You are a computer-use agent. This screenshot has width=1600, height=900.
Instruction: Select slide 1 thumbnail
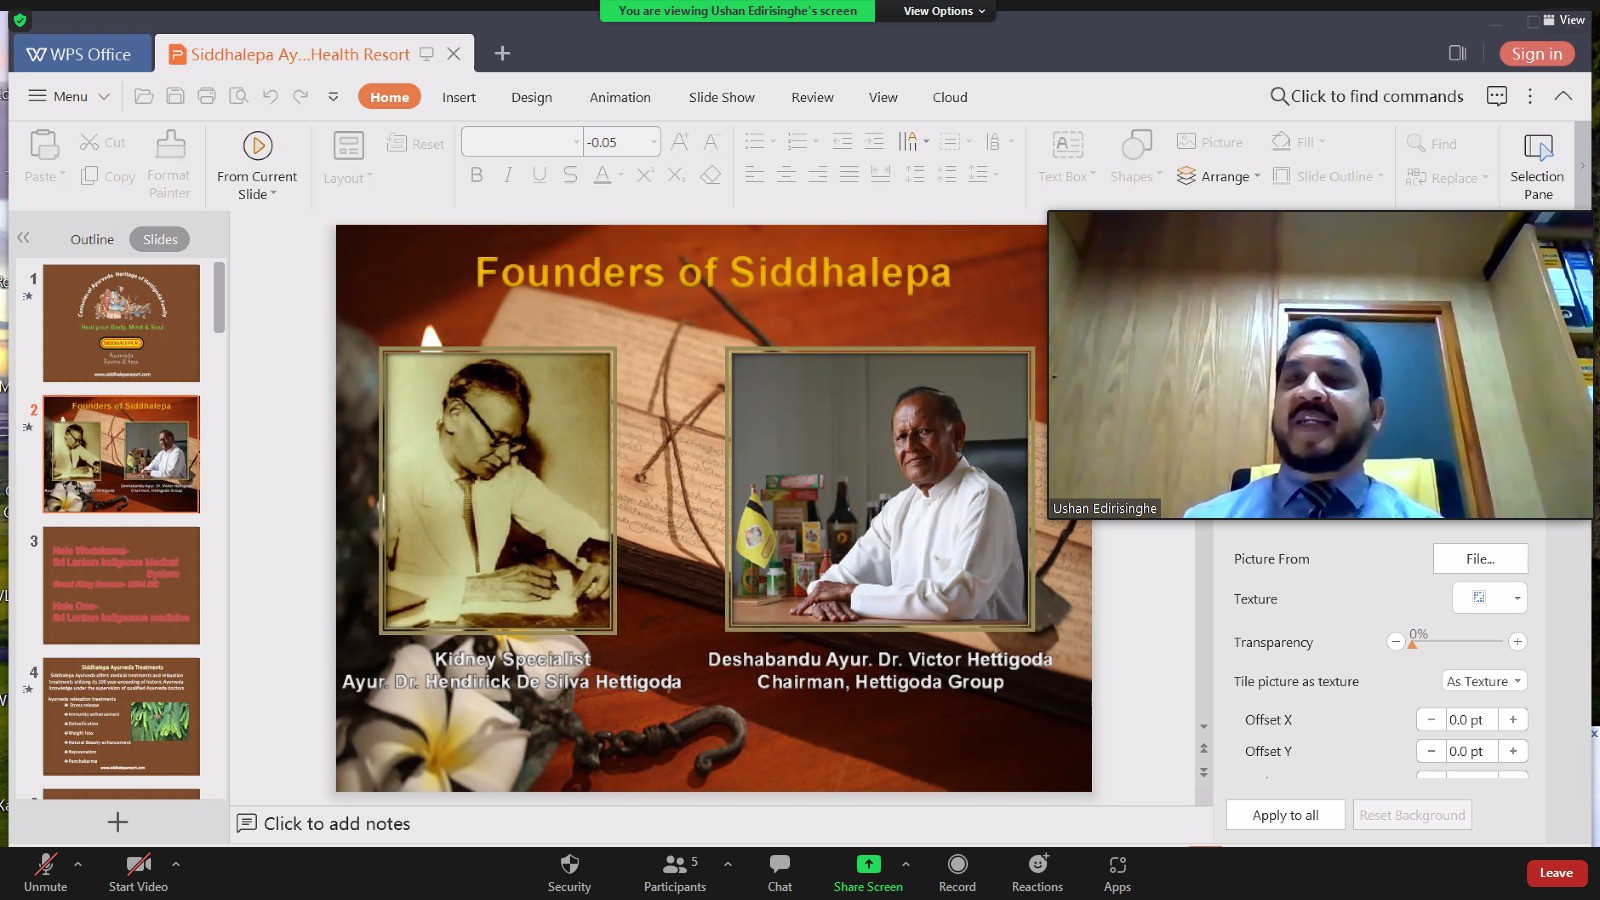pyautogui.click(x=121, y=323)
